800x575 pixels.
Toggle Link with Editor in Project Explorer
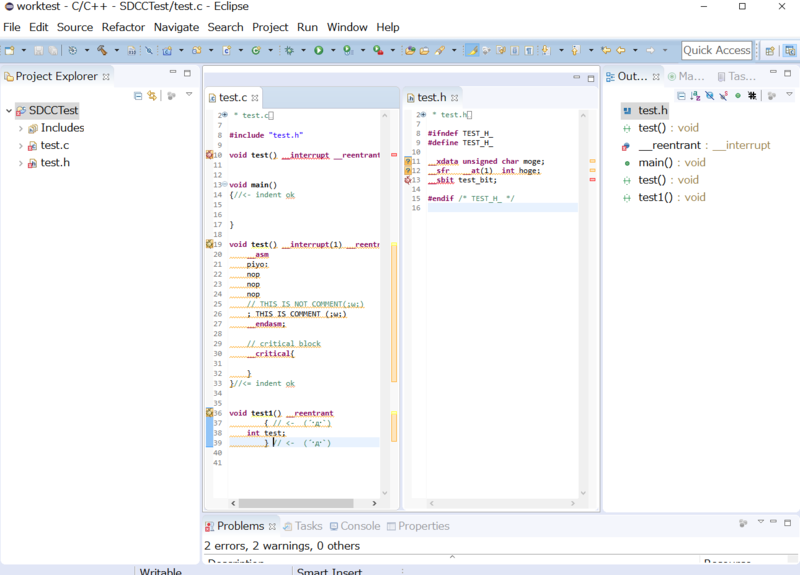pos(152,95)
